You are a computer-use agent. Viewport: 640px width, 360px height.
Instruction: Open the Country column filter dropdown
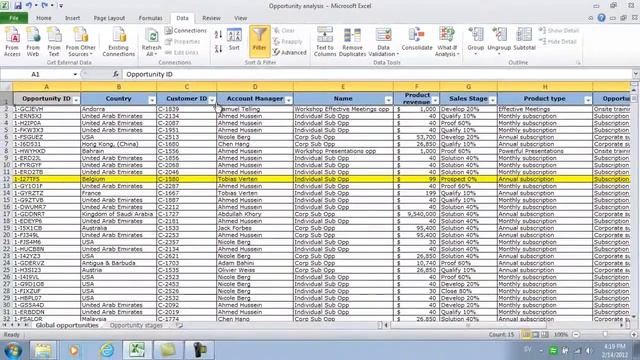pyautogui.click(x=152, y=100)
